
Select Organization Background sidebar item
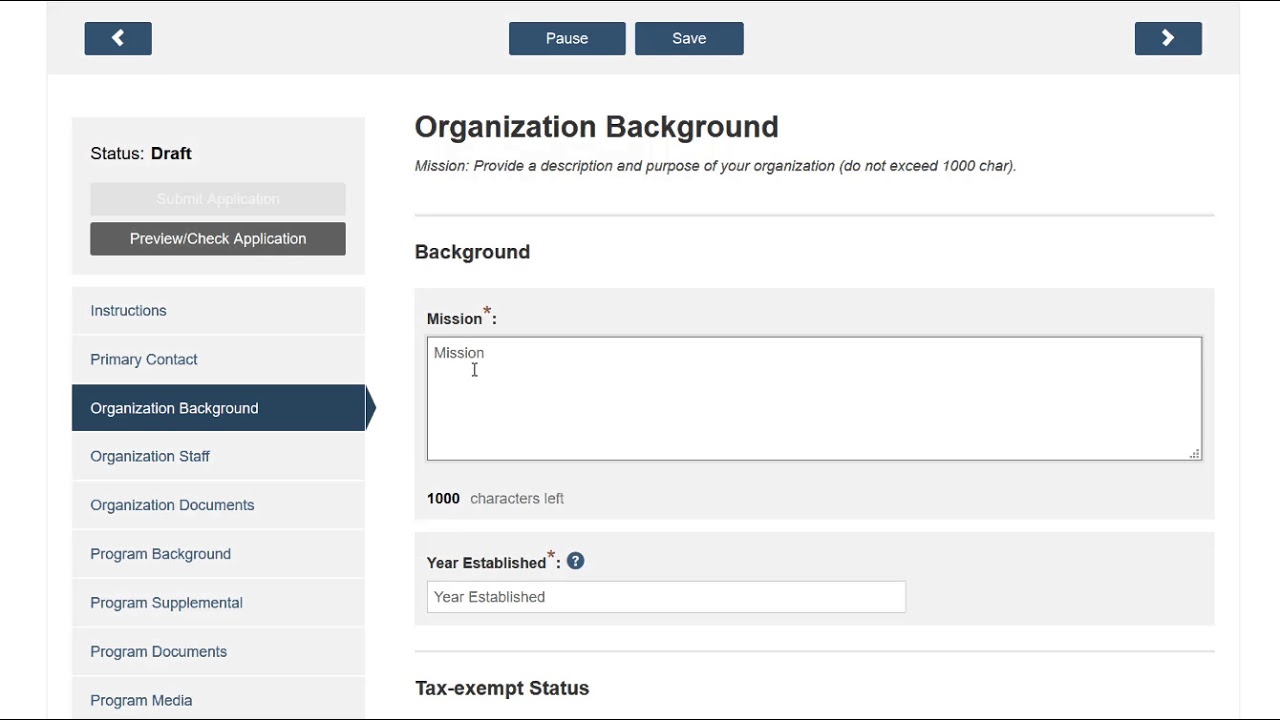[175, 408]
